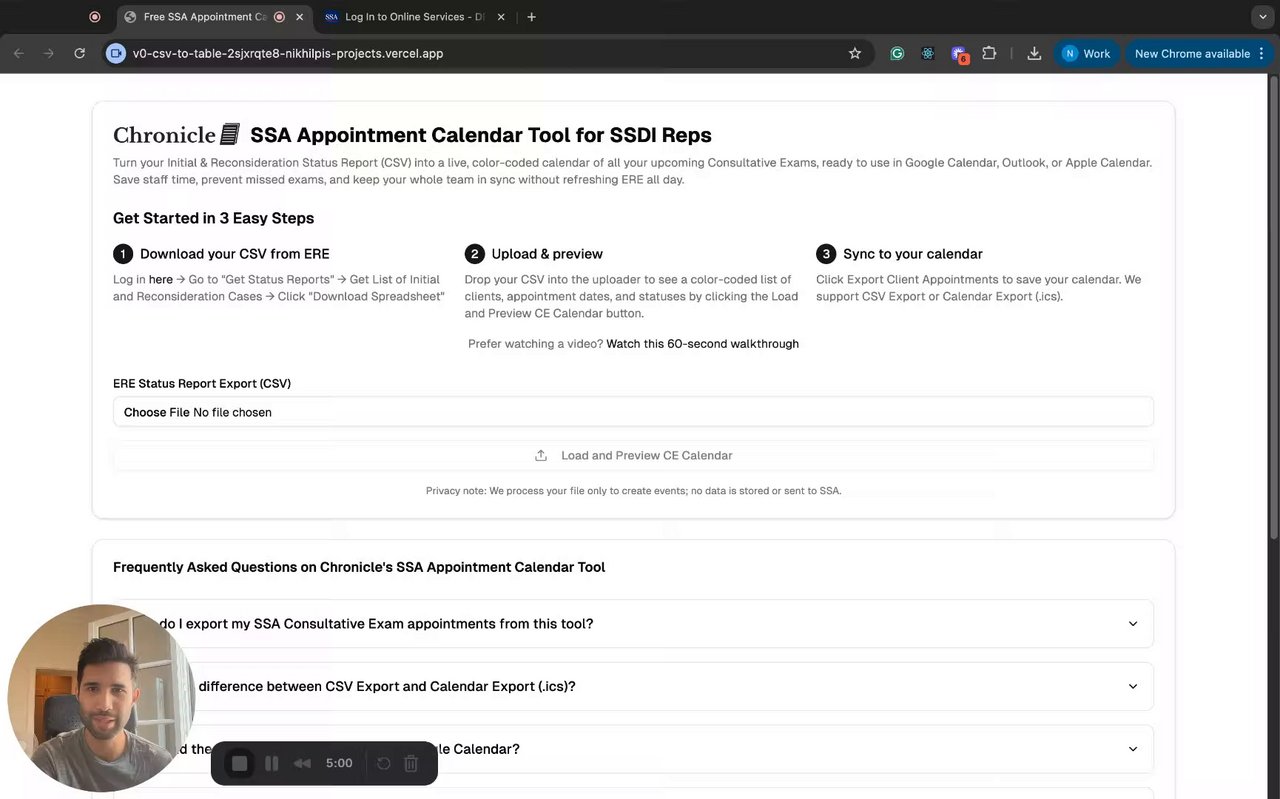Click the address bar URL
1280x799 pixels.
[x=288, y=53]
